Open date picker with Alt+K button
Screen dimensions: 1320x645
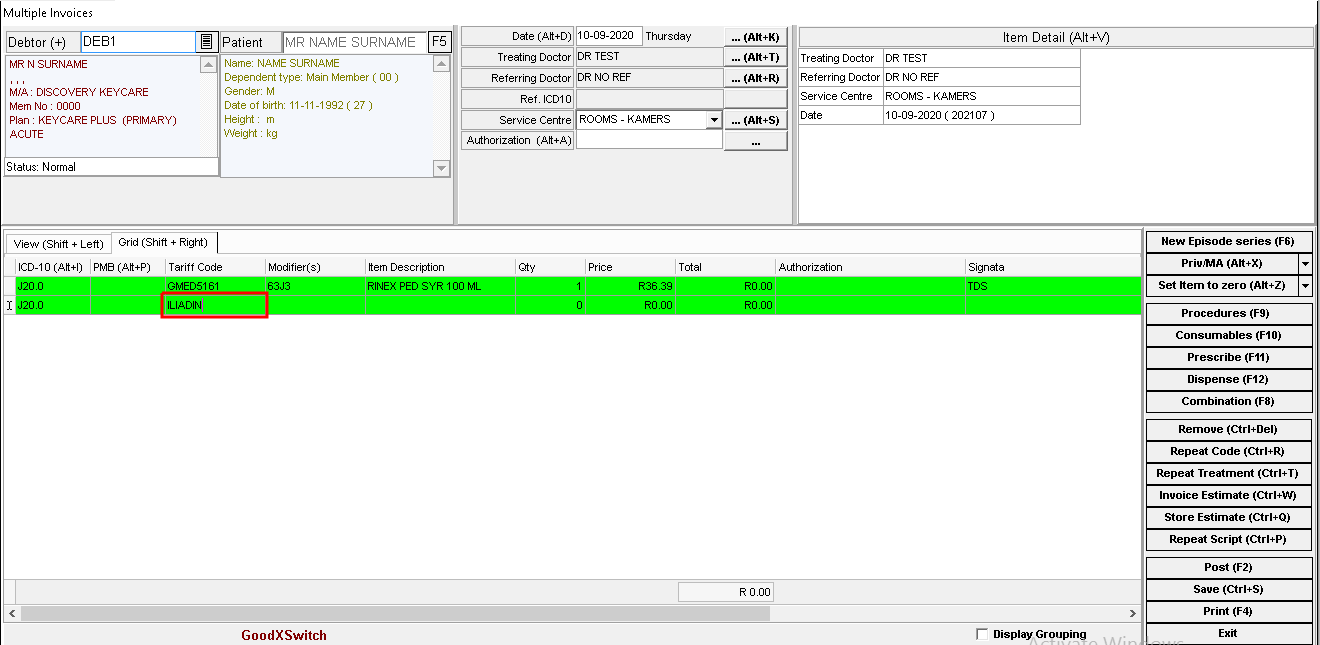pyautogui.click(x=755, y=37)
